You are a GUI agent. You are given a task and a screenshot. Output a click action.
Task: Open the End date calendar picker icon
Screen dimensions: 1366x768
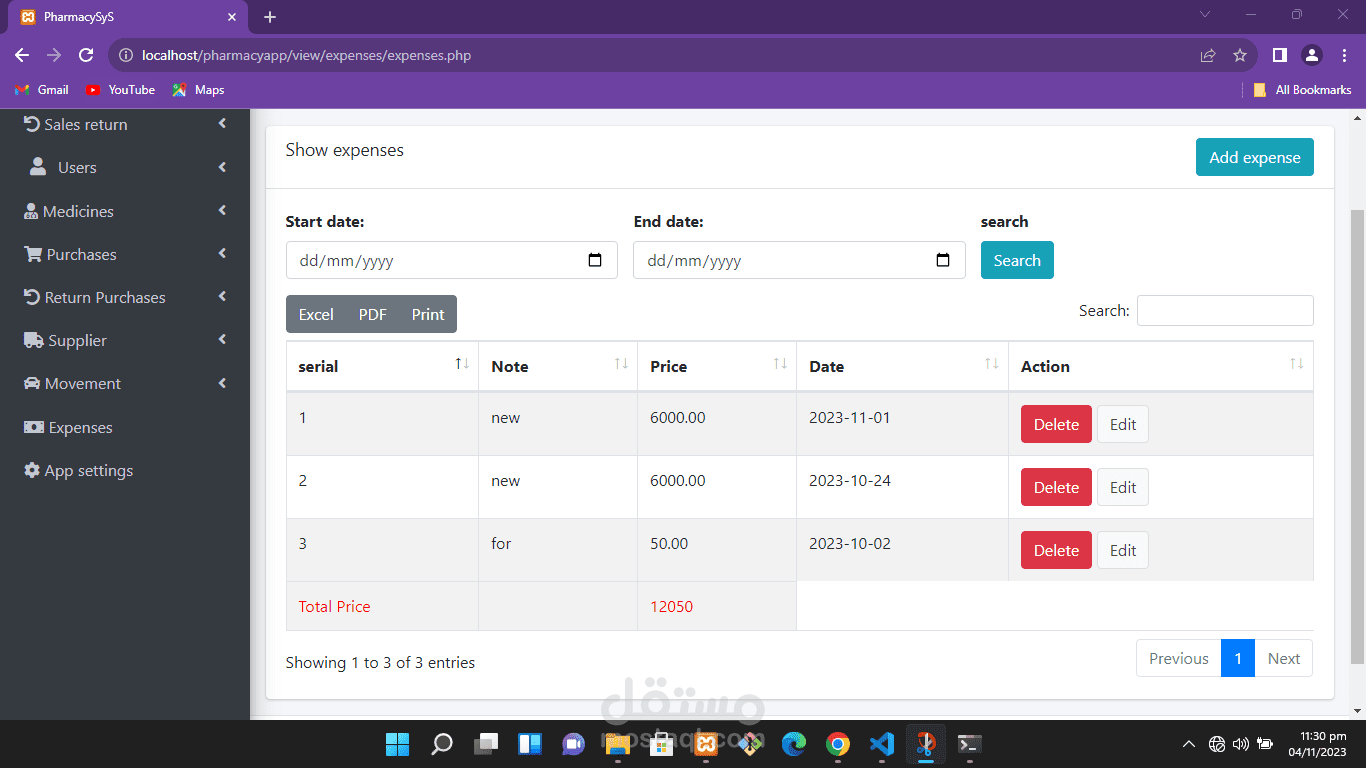943,260
